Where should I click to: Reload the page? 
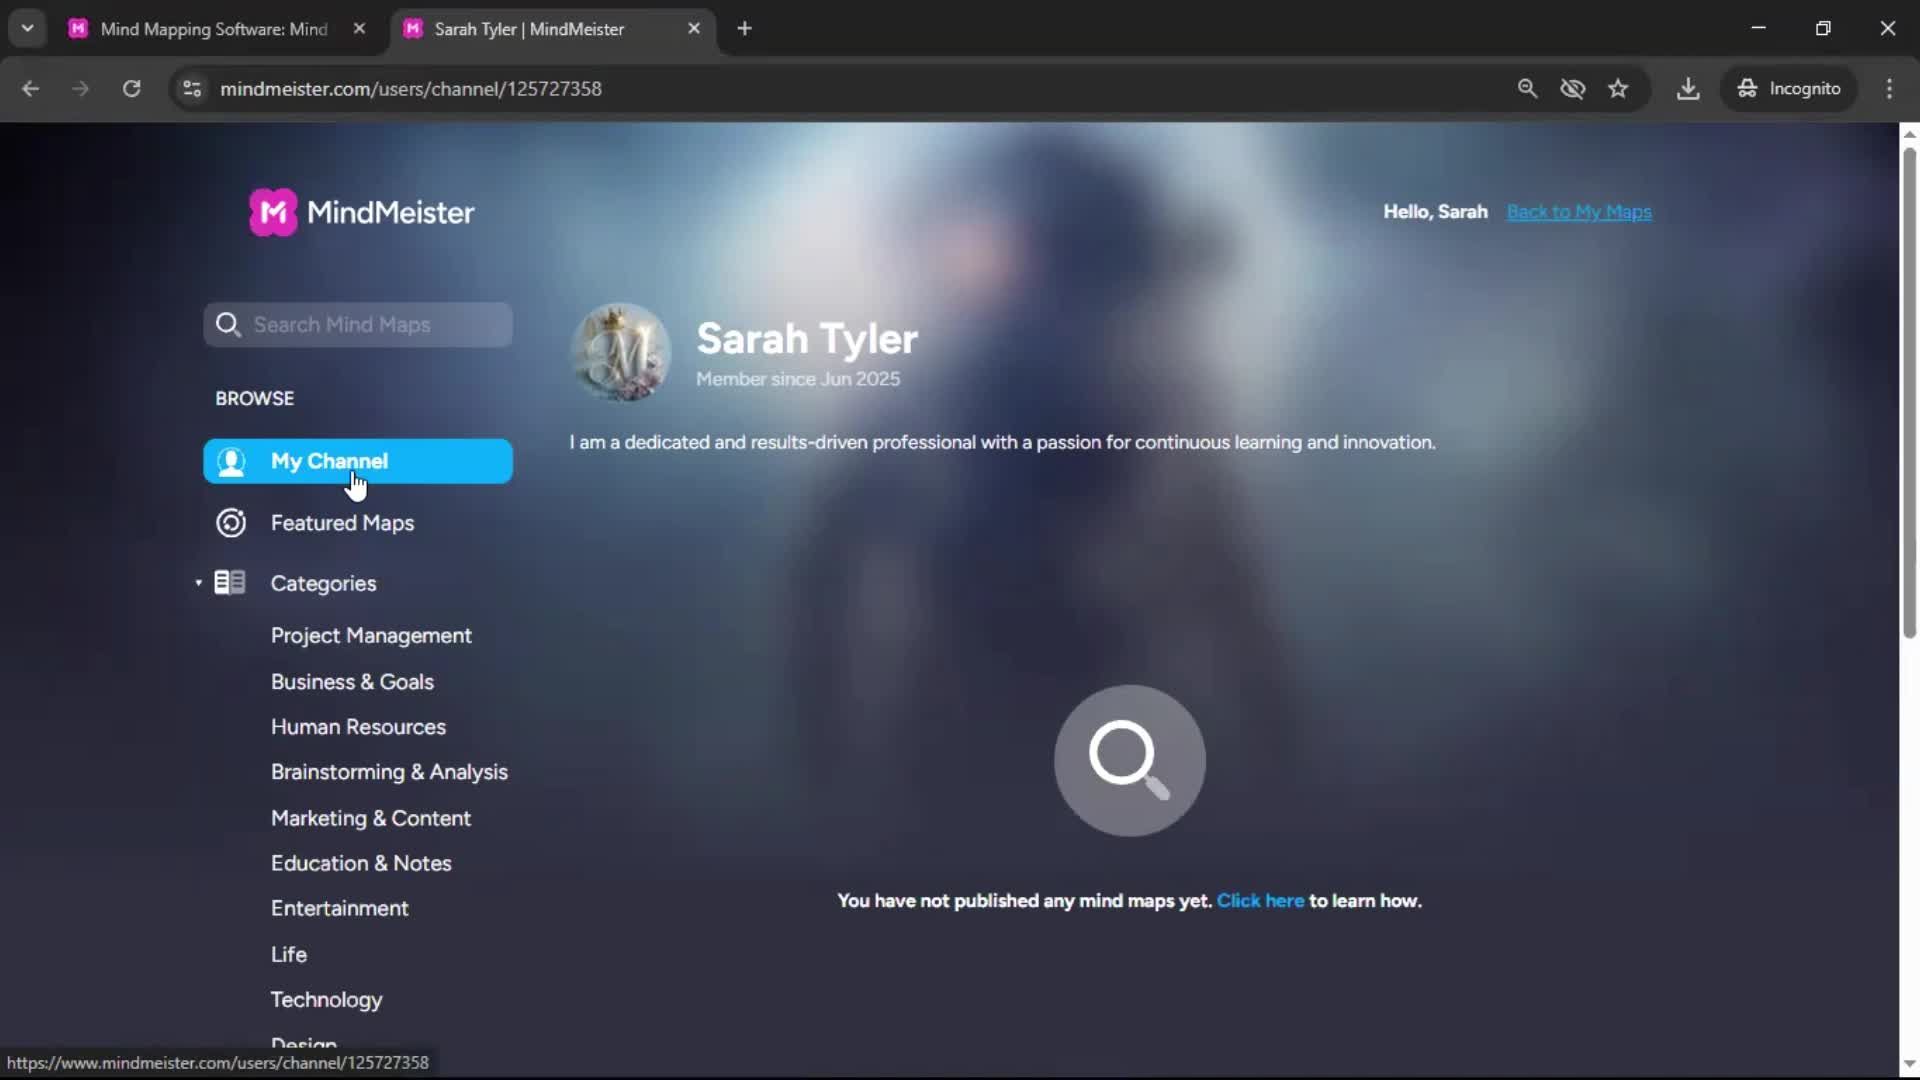coord(131,89)
